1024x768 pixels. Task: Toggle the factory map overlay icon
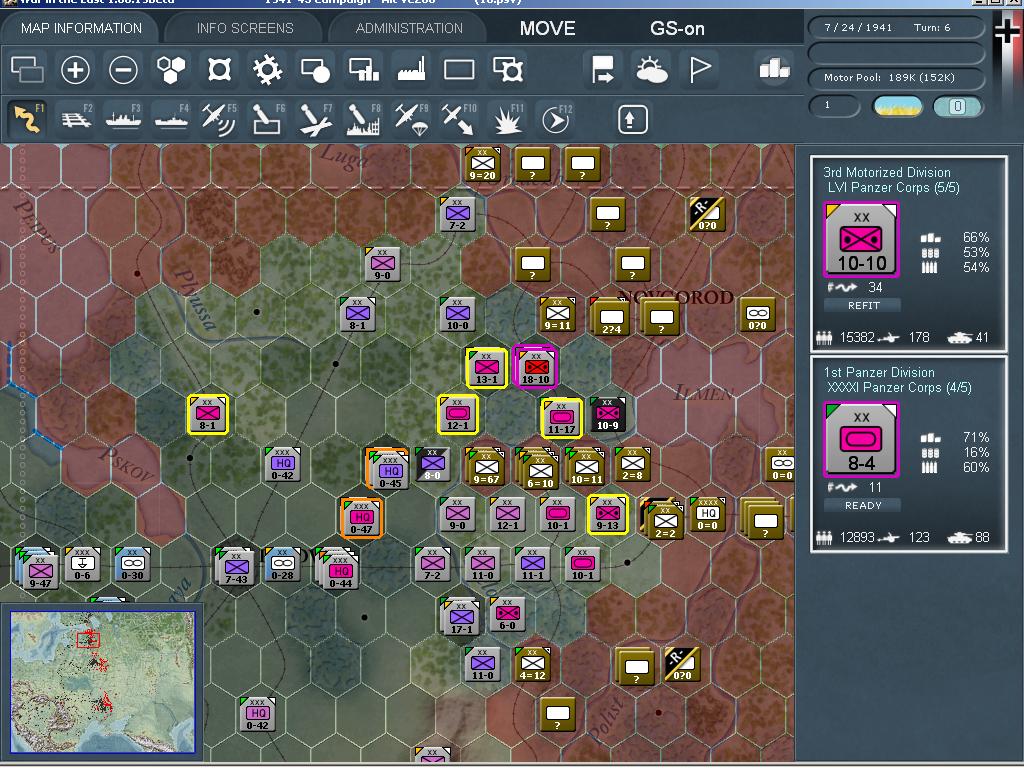[411, 70]
